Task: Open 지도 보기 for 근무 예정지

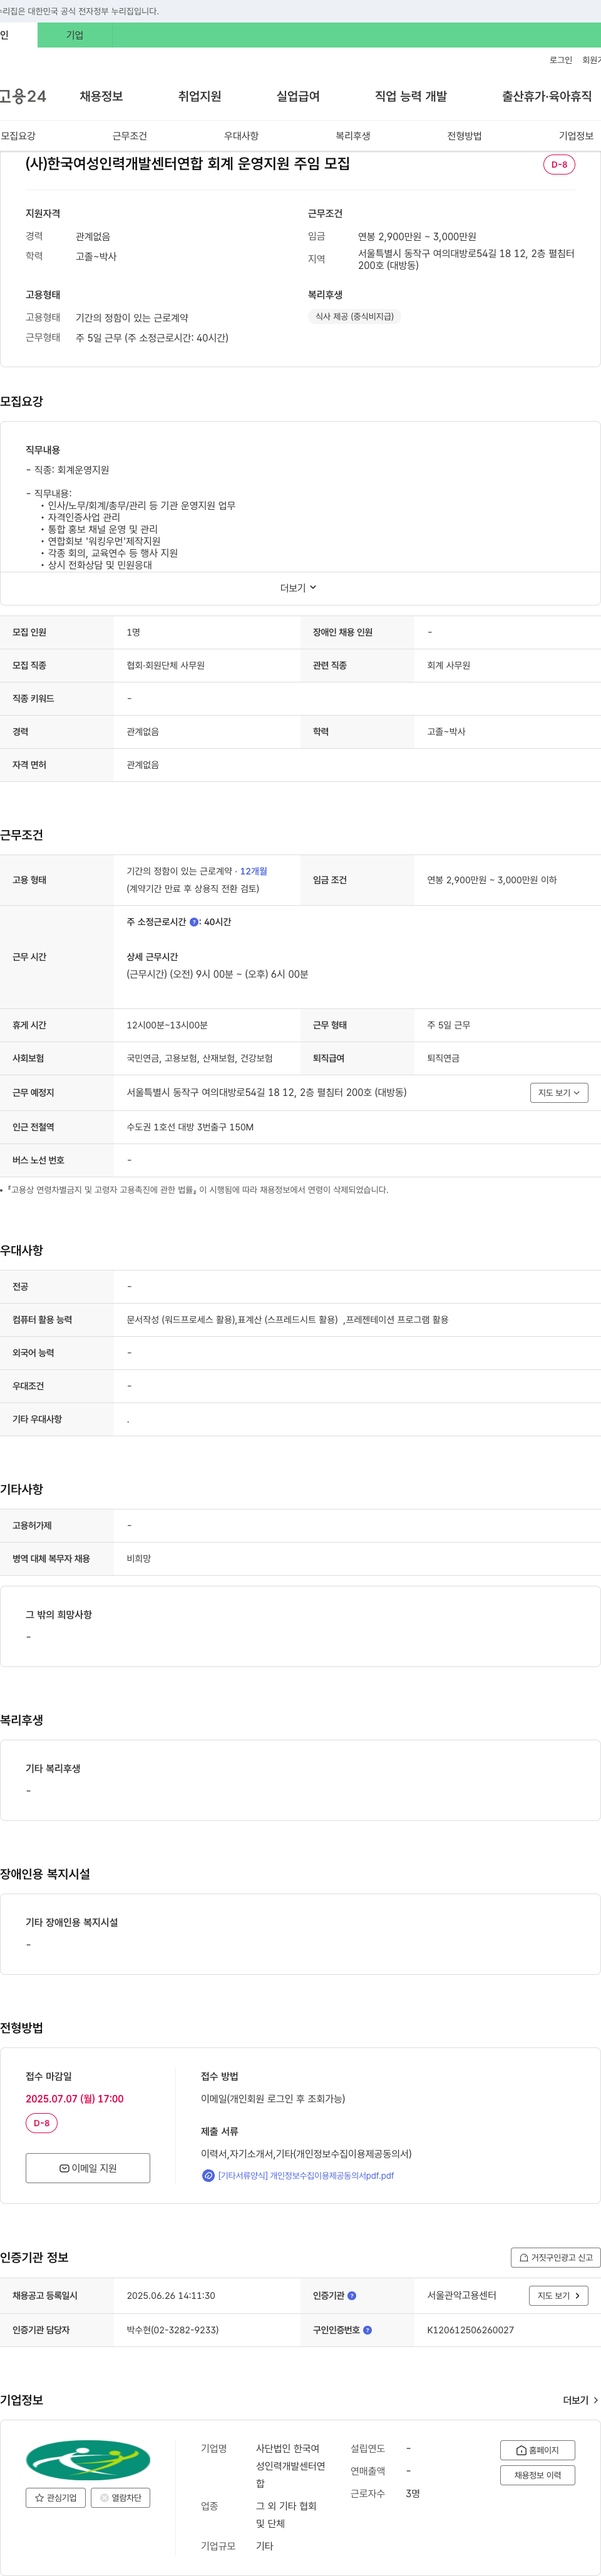Action: coord(559,1093)
